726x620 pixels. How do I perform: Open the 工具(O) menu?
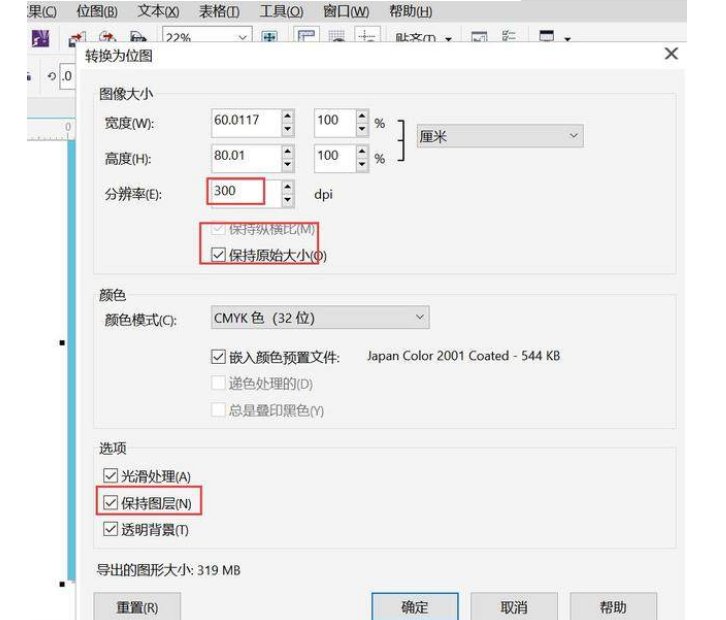(x=282, y=10)
